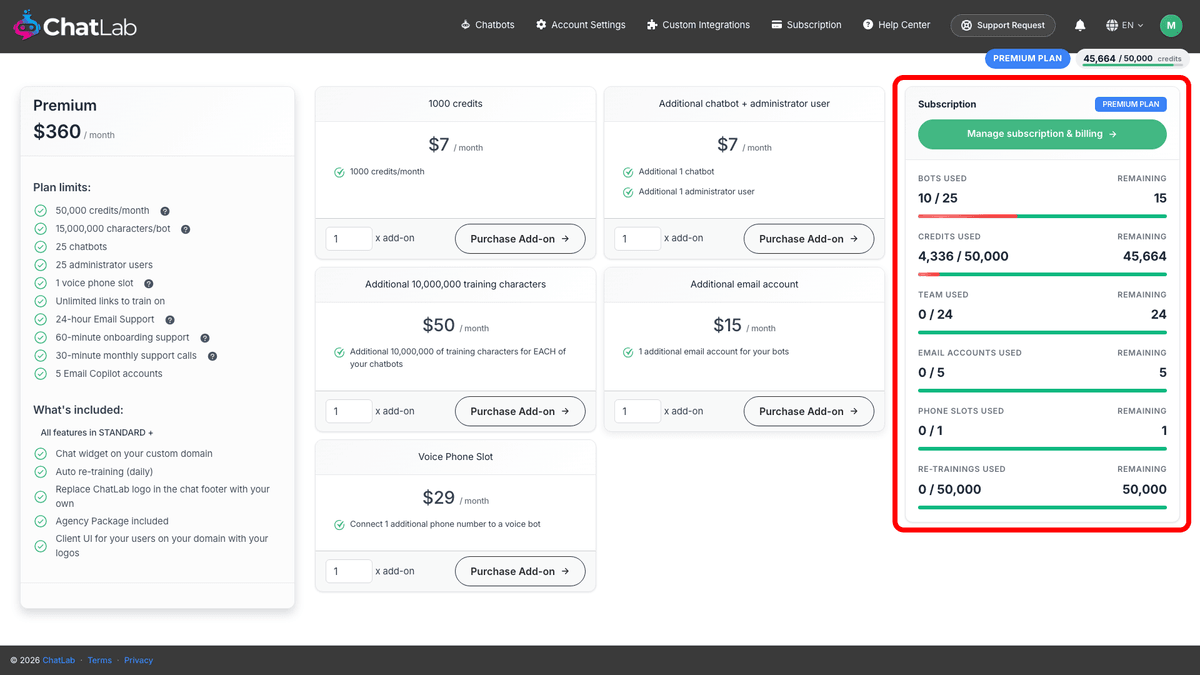Click 'All features in STANDARD +' text

pyautogui.click(x=97, y=433)
